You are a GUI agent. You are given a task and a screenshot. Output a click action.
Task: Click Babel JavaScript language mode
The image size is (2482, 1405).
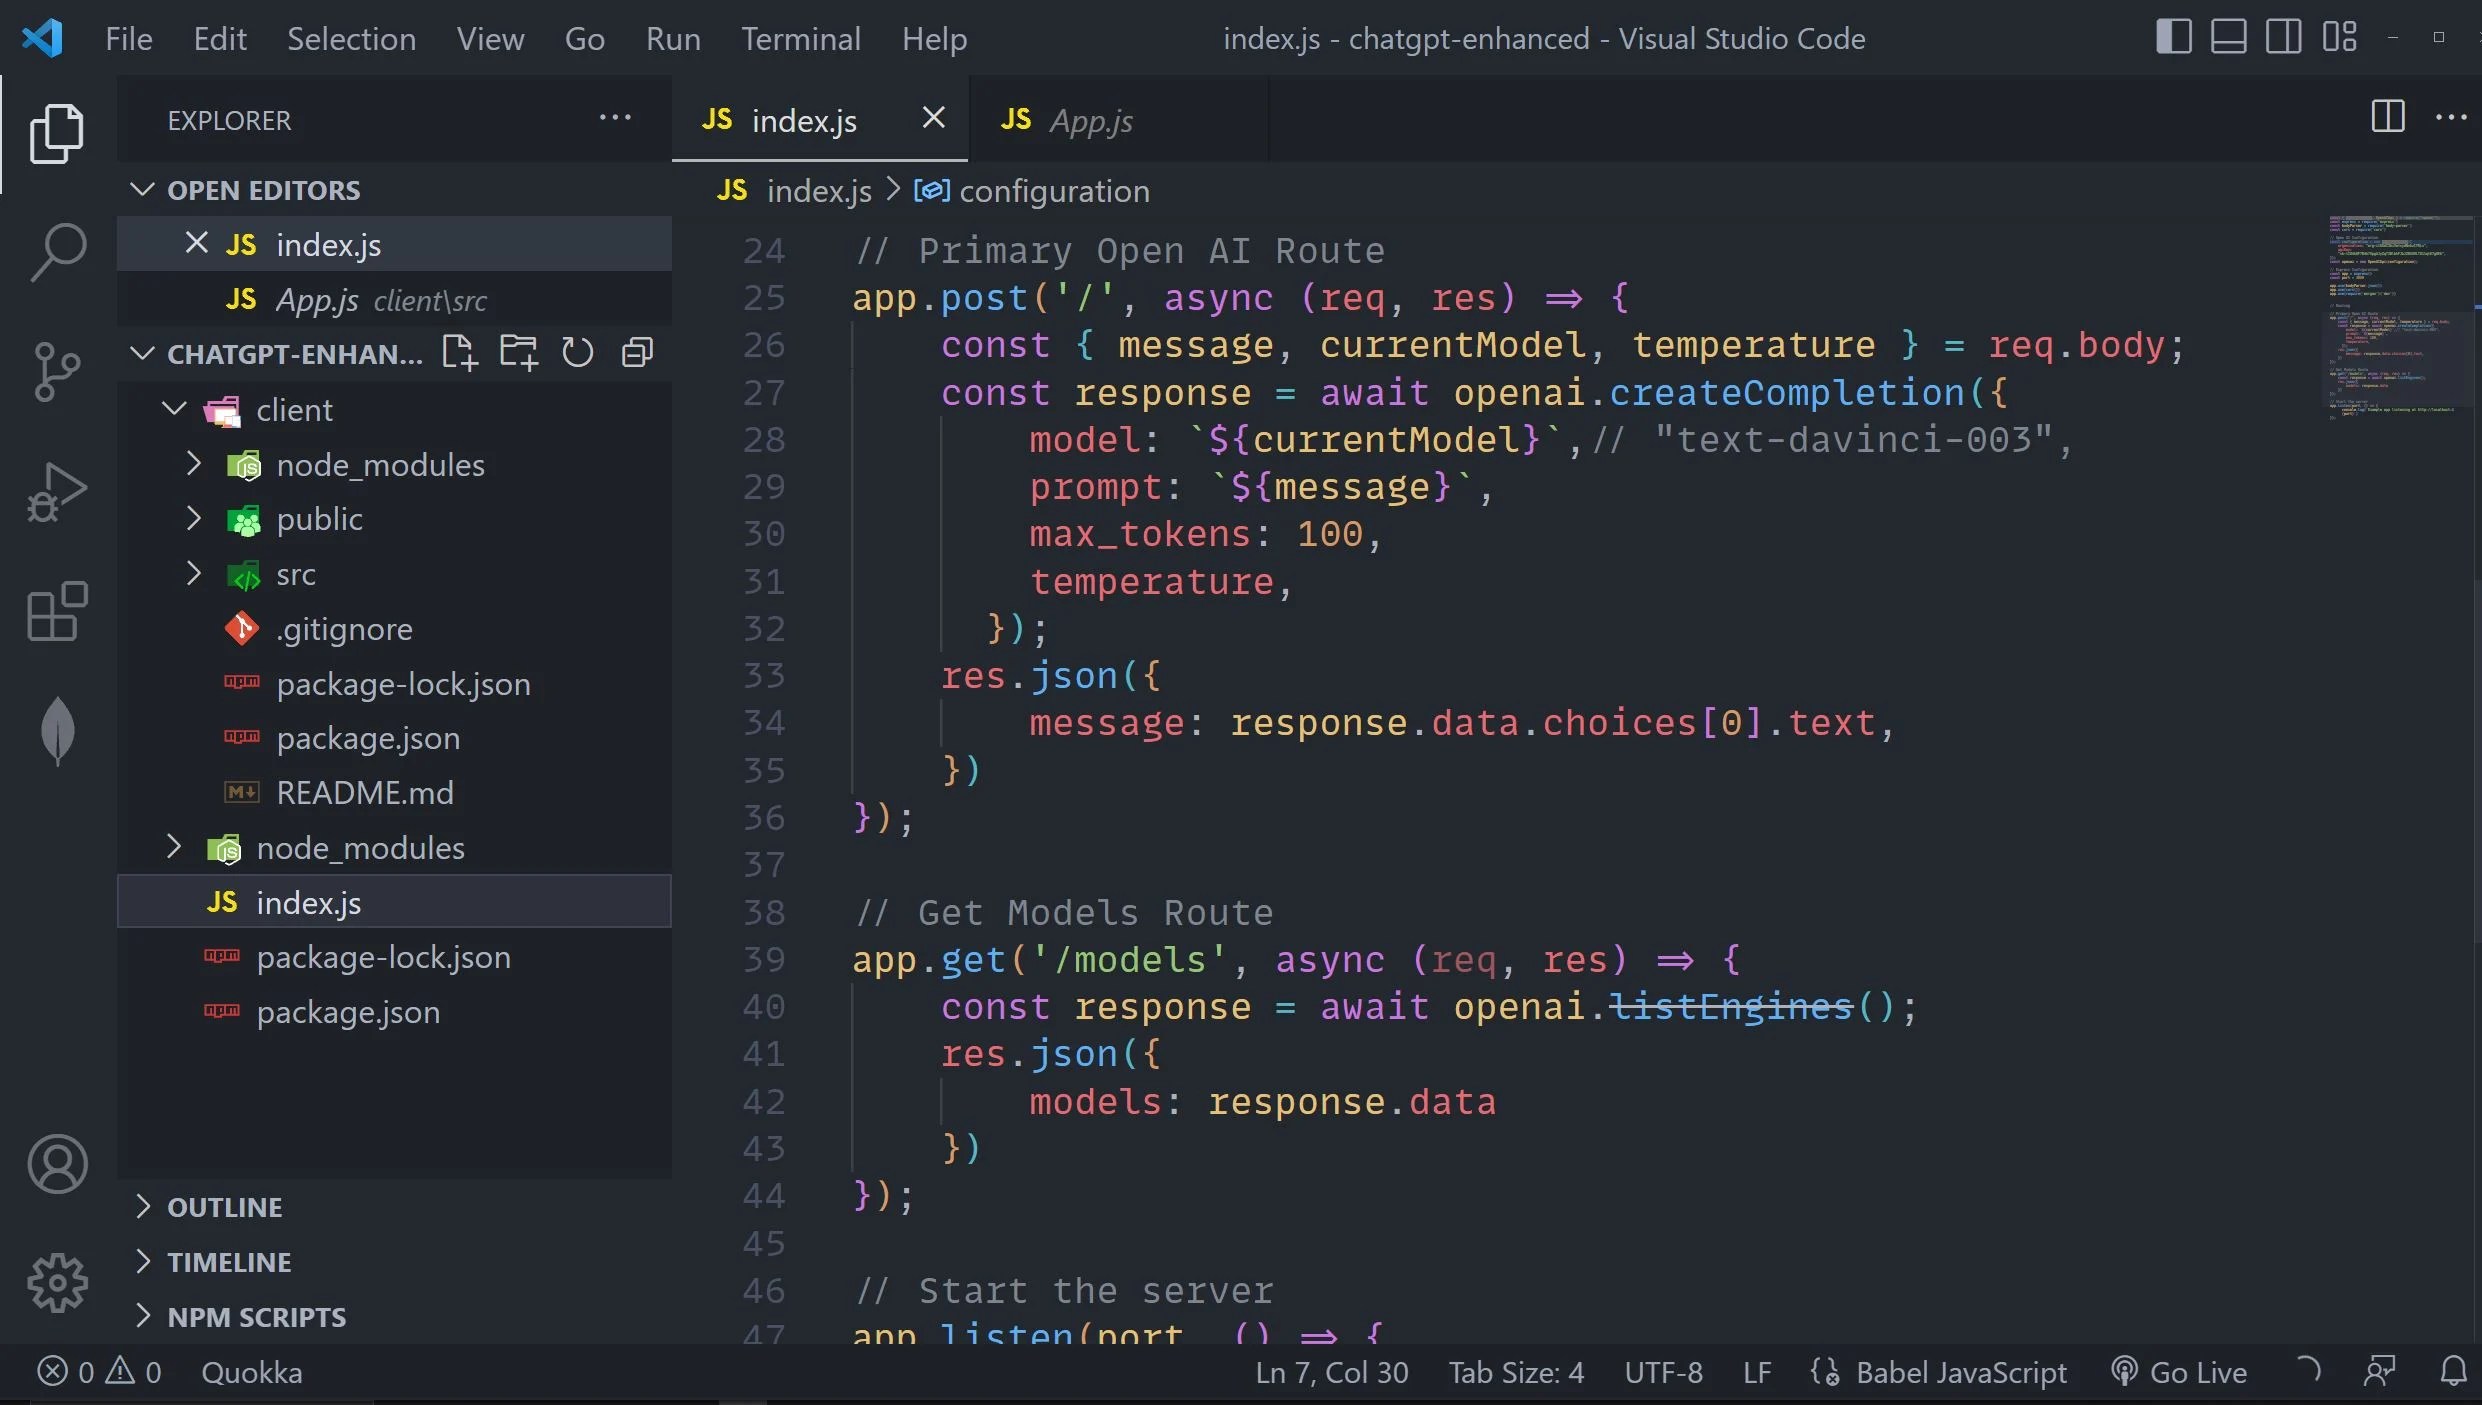tap(1960, 1372)
